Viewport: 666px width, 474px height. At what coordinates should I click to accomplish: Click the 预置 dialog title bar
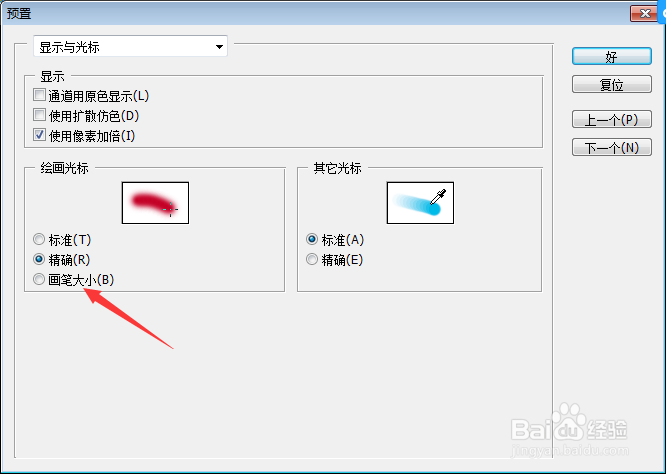pyautogui.click(x=314, y=13)
